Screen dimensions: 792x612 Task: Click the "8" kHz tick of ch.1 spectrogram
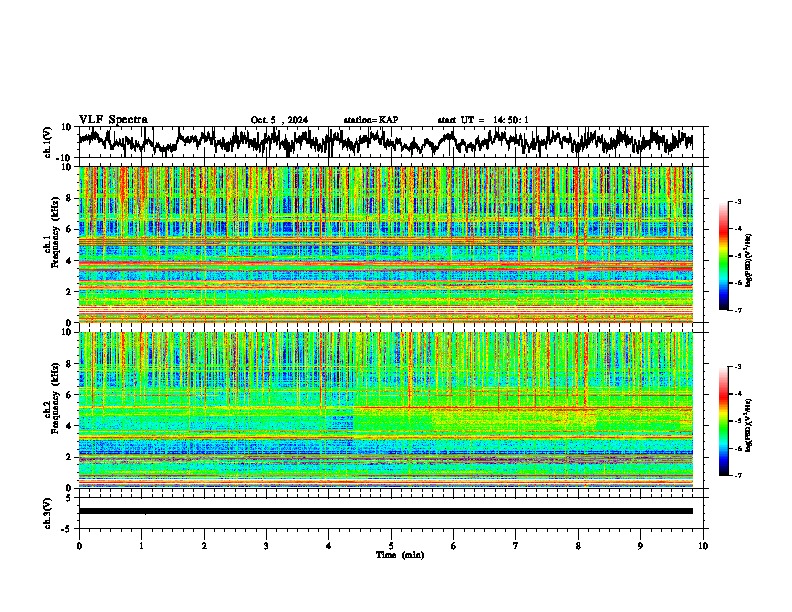pyautogui.click(x=69, y=198)
